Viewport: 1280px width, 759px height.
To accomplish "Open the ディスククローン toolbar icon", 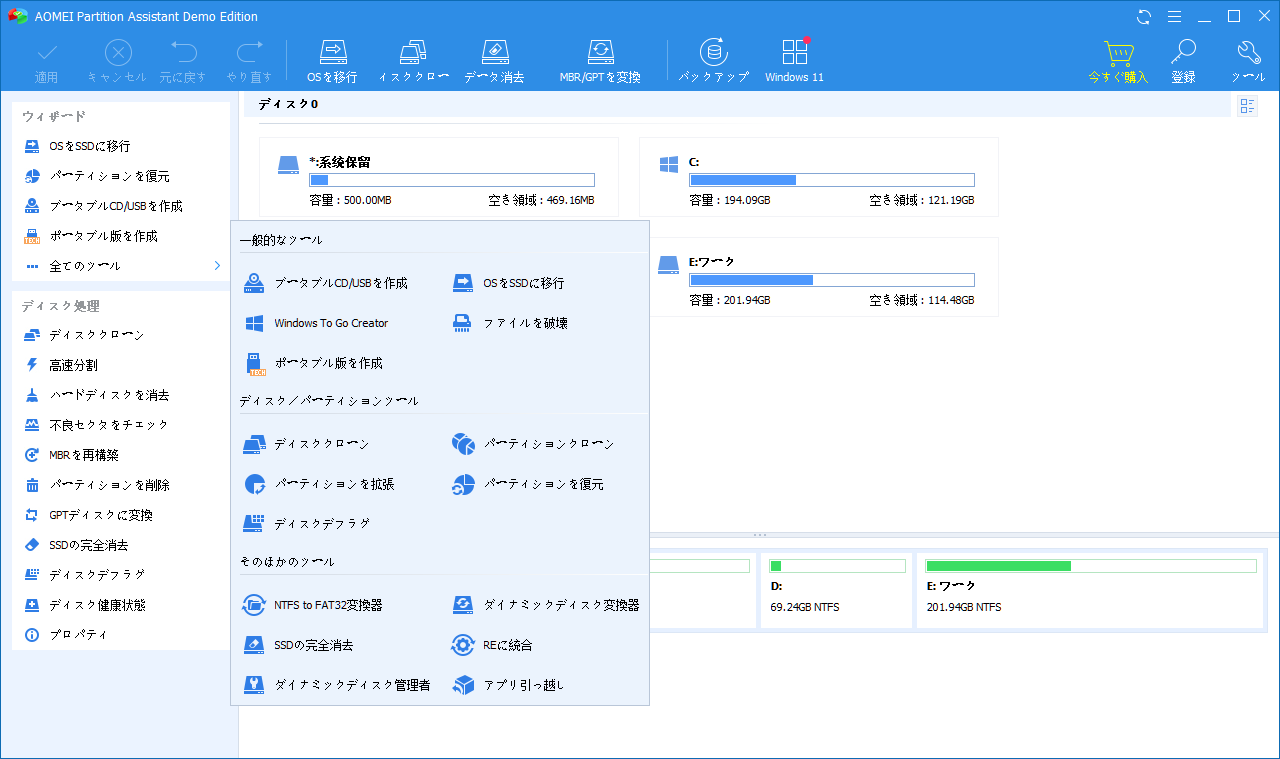I will point(413,61).
